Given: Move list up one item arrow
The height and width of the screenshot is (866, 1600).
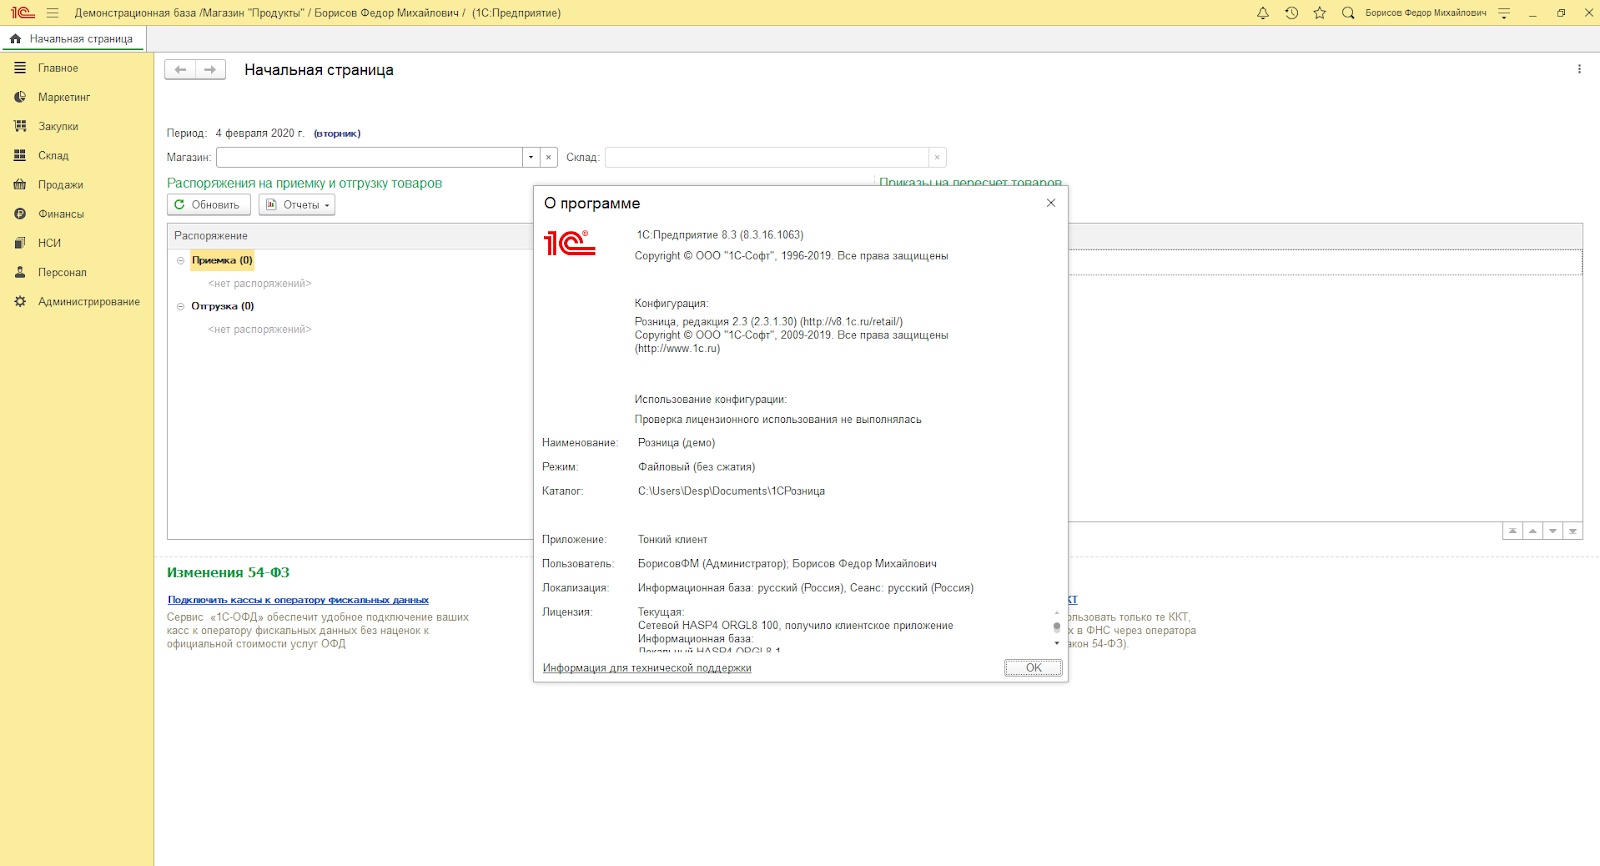Looking at the screenshot, I should pos(1533,531).
